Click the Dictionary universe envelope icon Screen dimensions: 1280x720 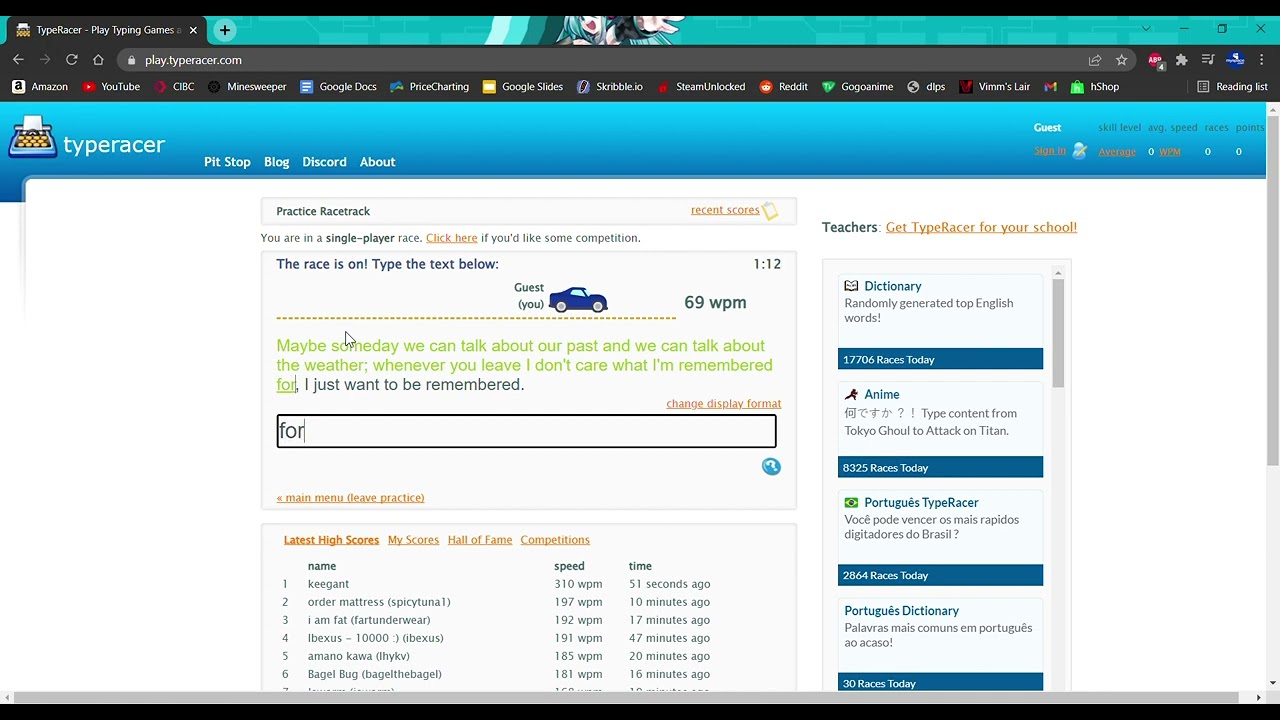point(851,286)
